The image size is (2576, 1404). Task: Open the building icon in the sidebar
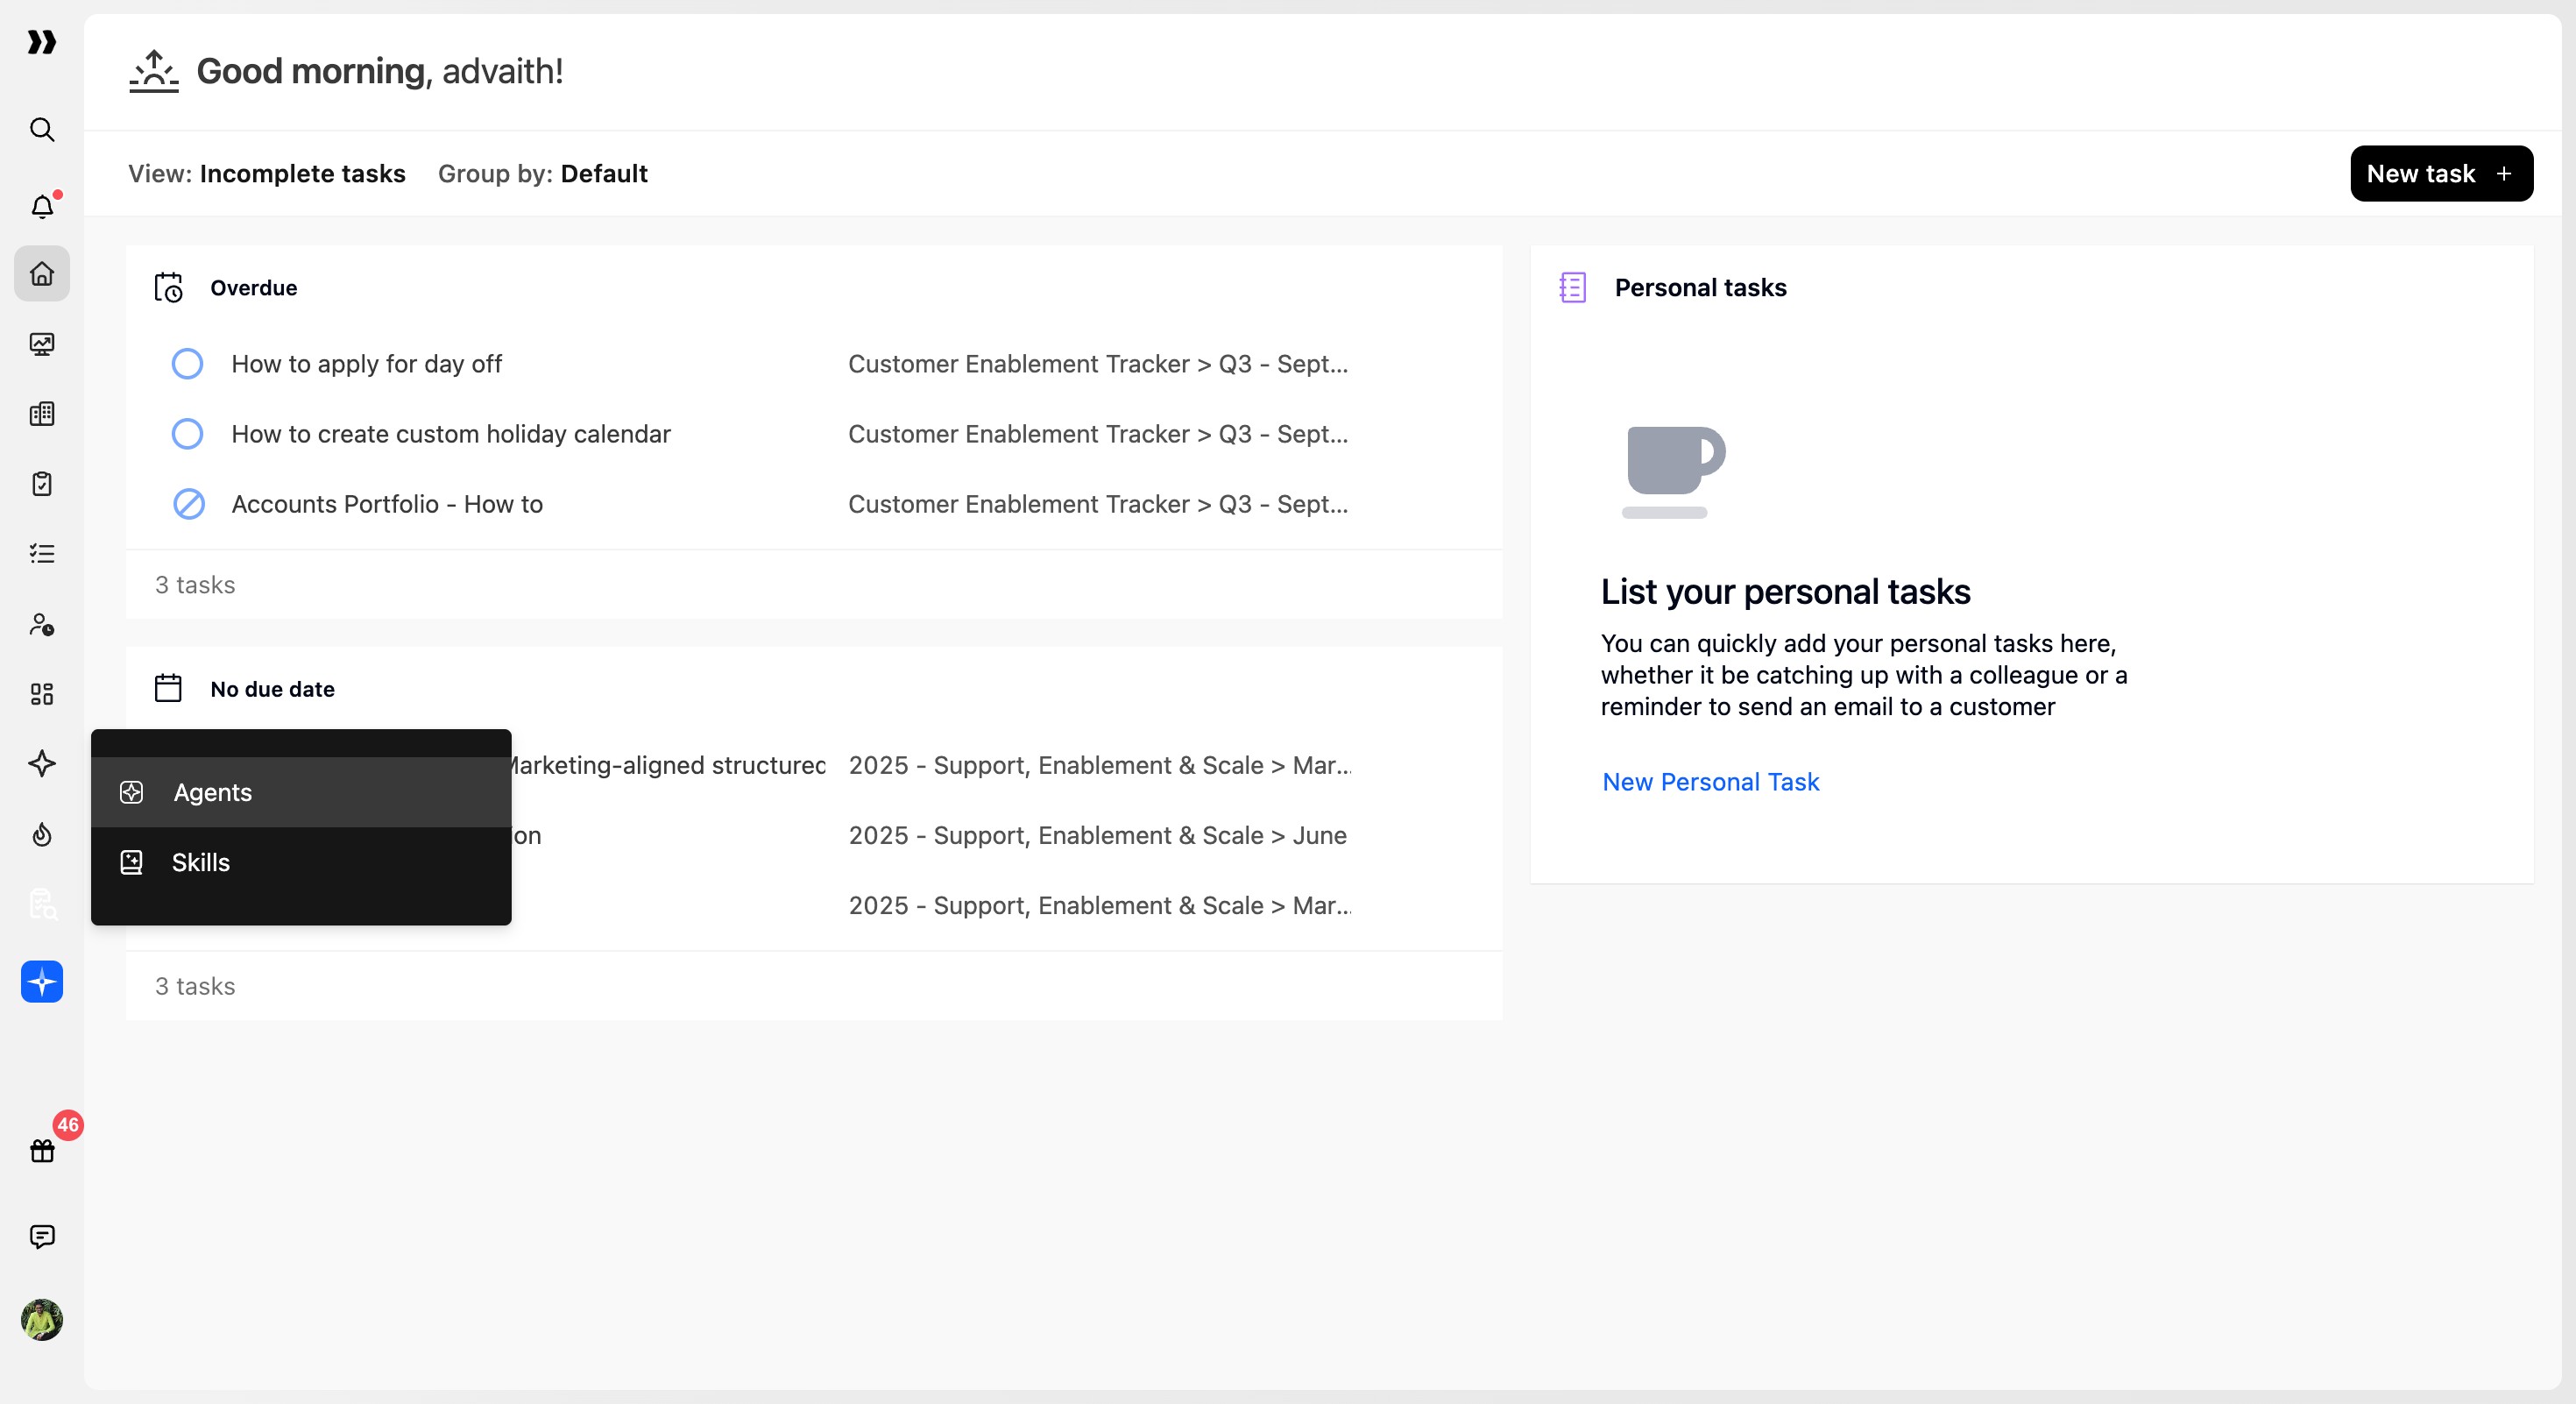pos(42,414)
